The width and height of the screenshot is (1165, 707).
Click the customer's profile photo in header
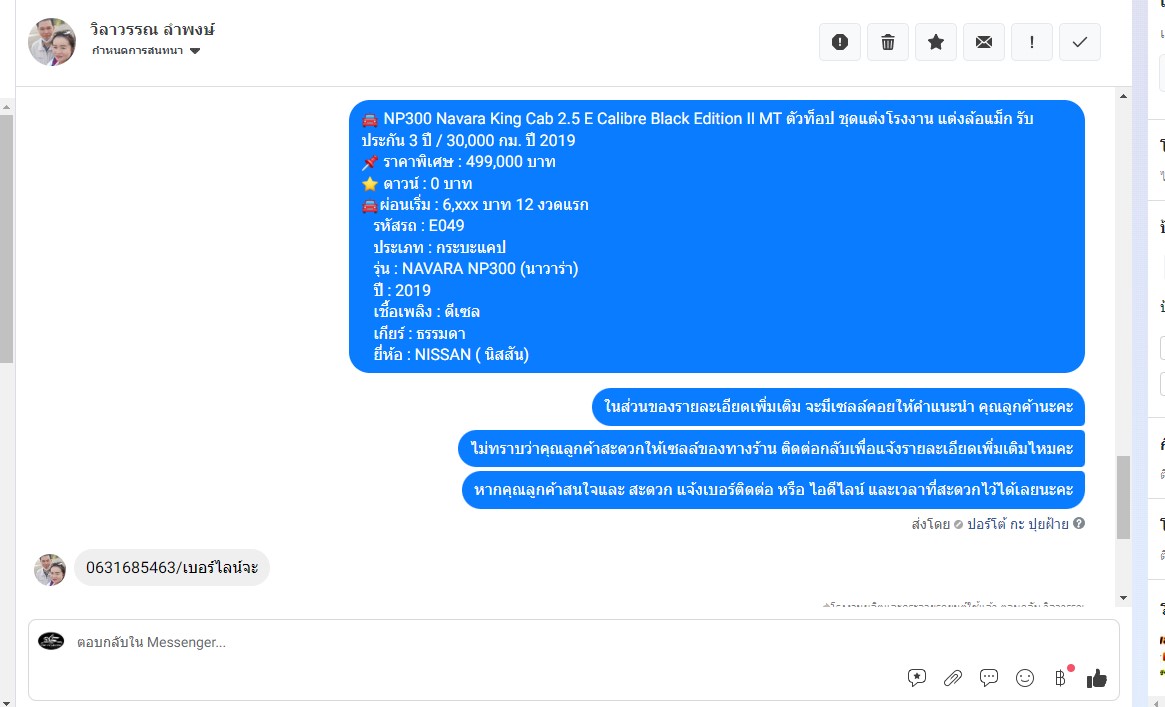tap(52, 42)
